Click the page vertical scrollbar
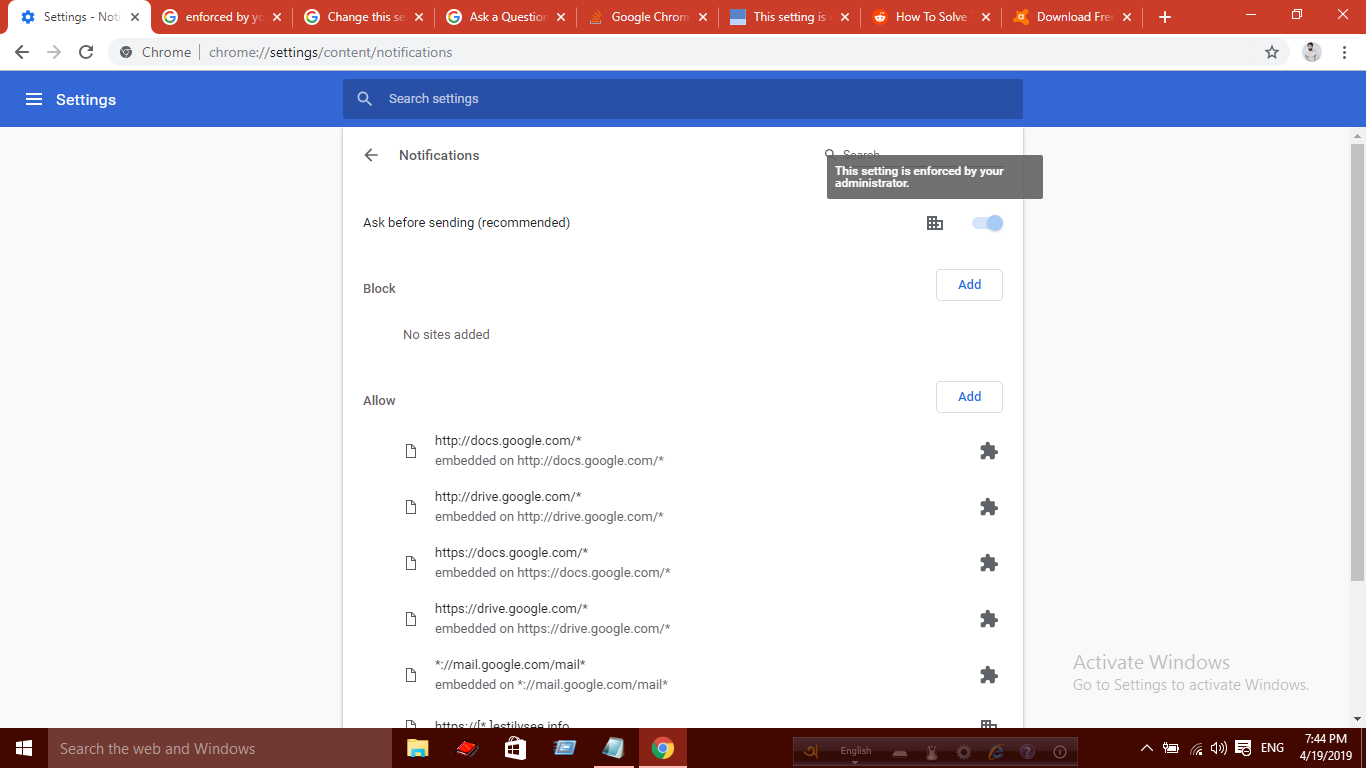This screenshot has height=768, width=1366. tap(1357, 360)
